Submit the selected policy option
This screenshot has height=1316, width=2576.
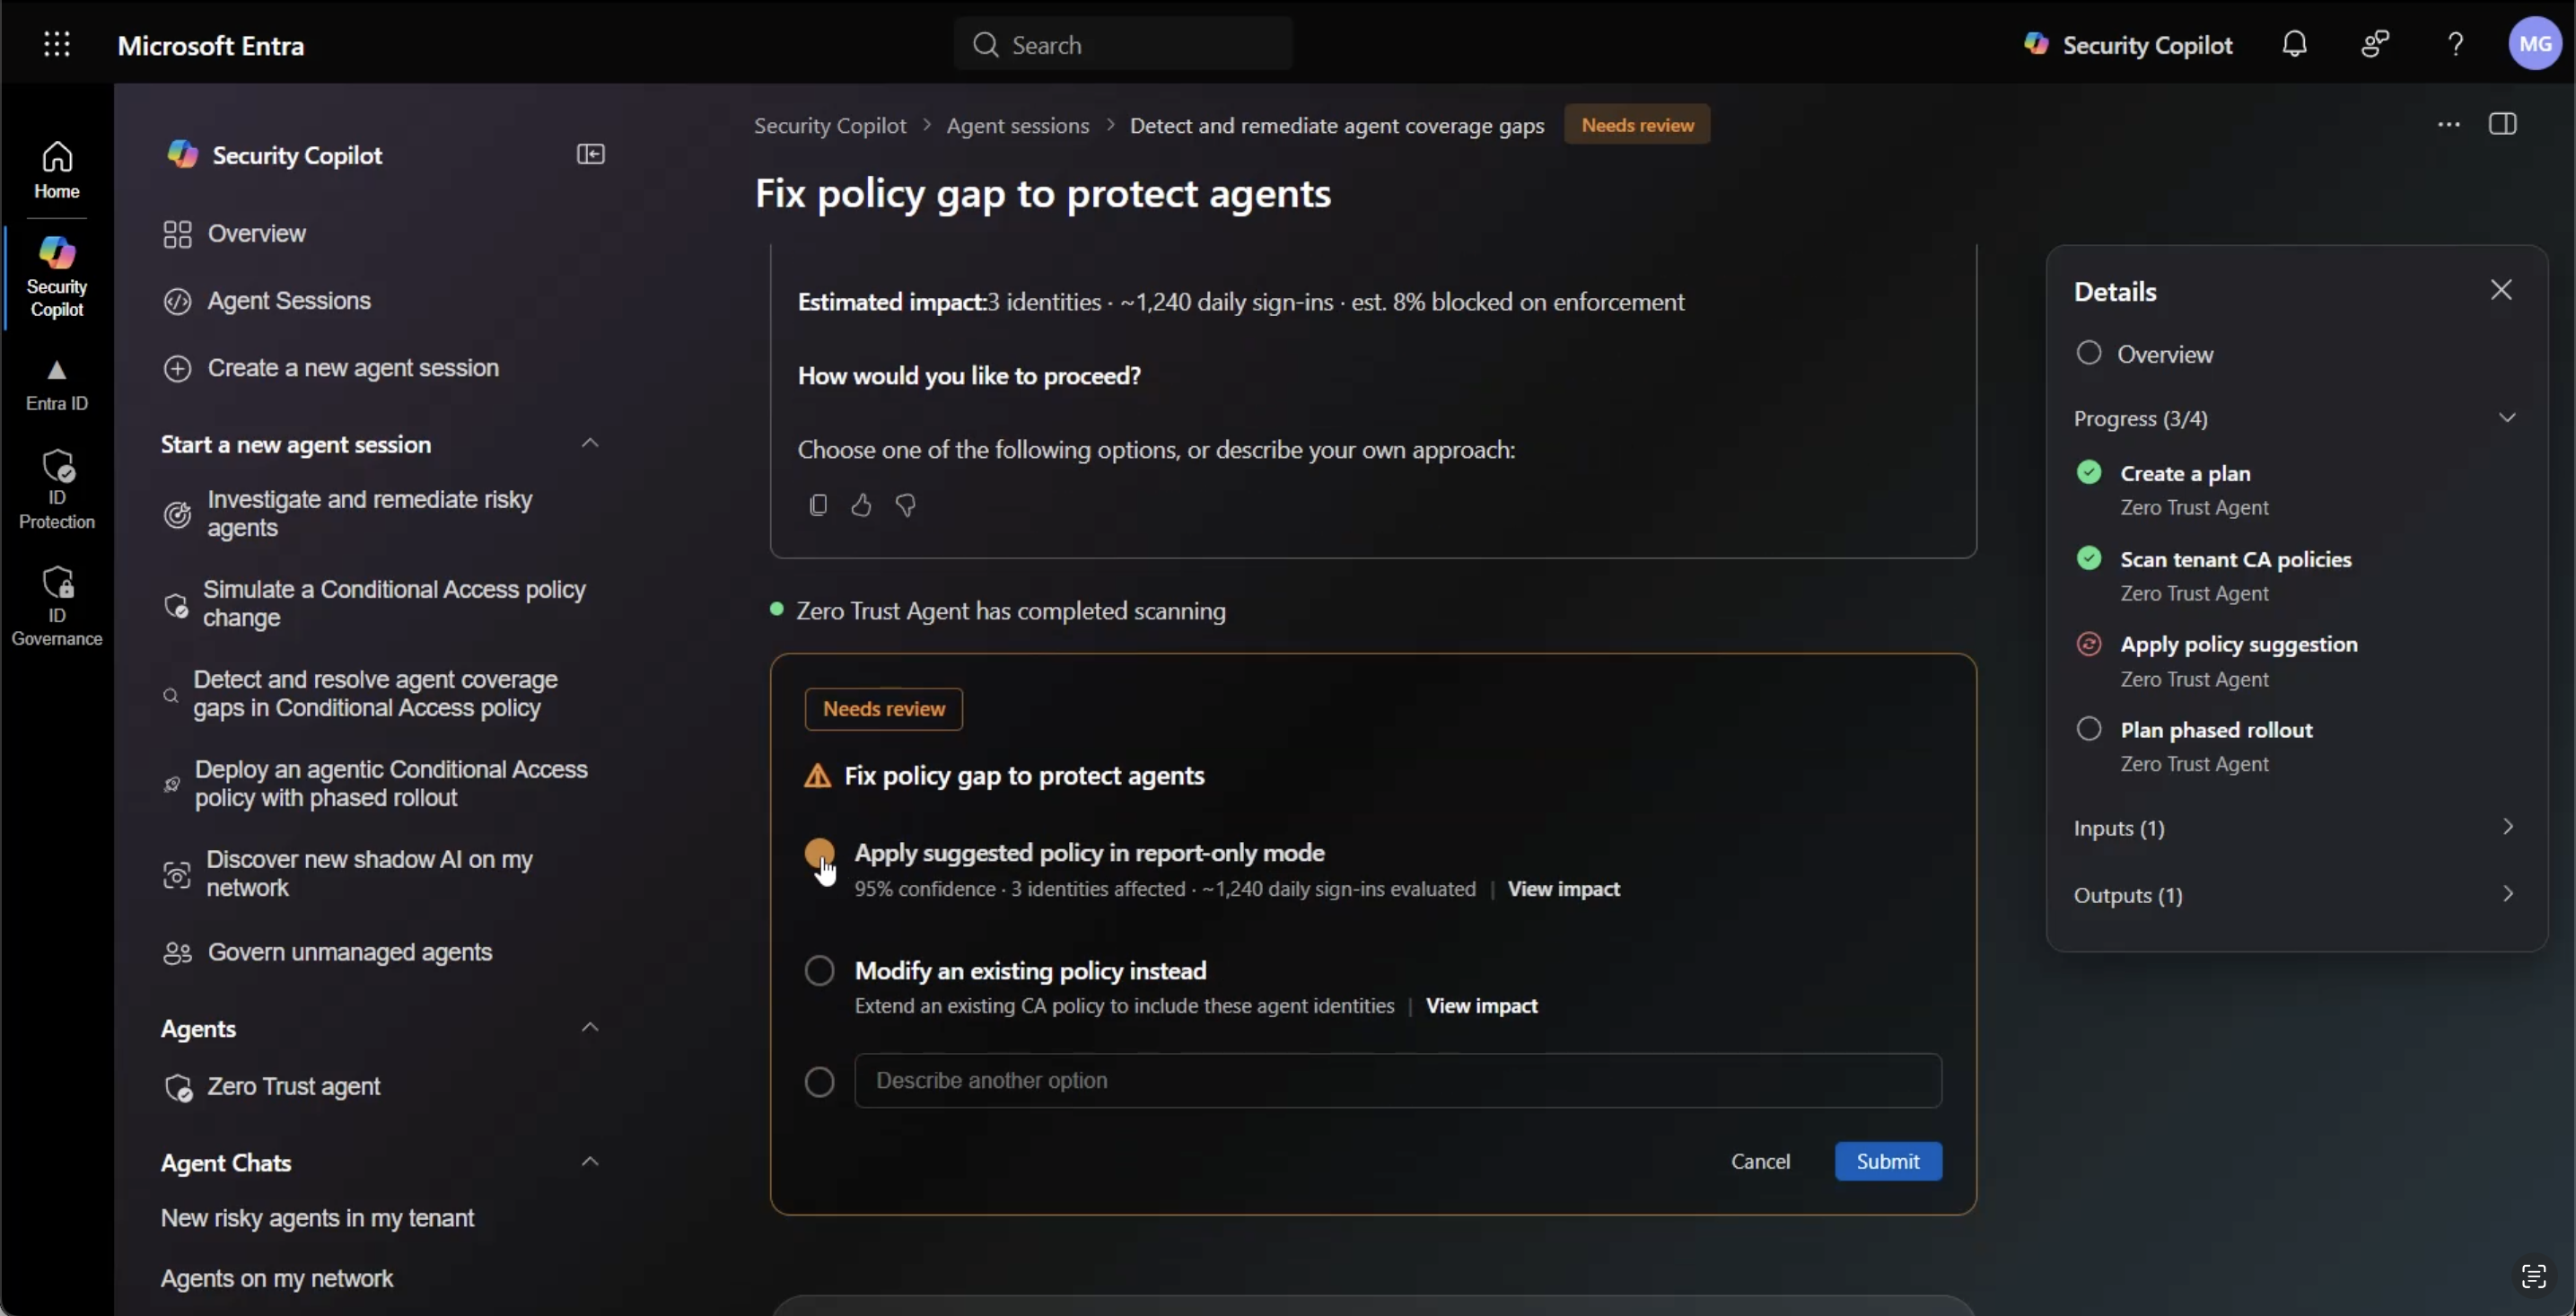[x=1887, y=1161]
